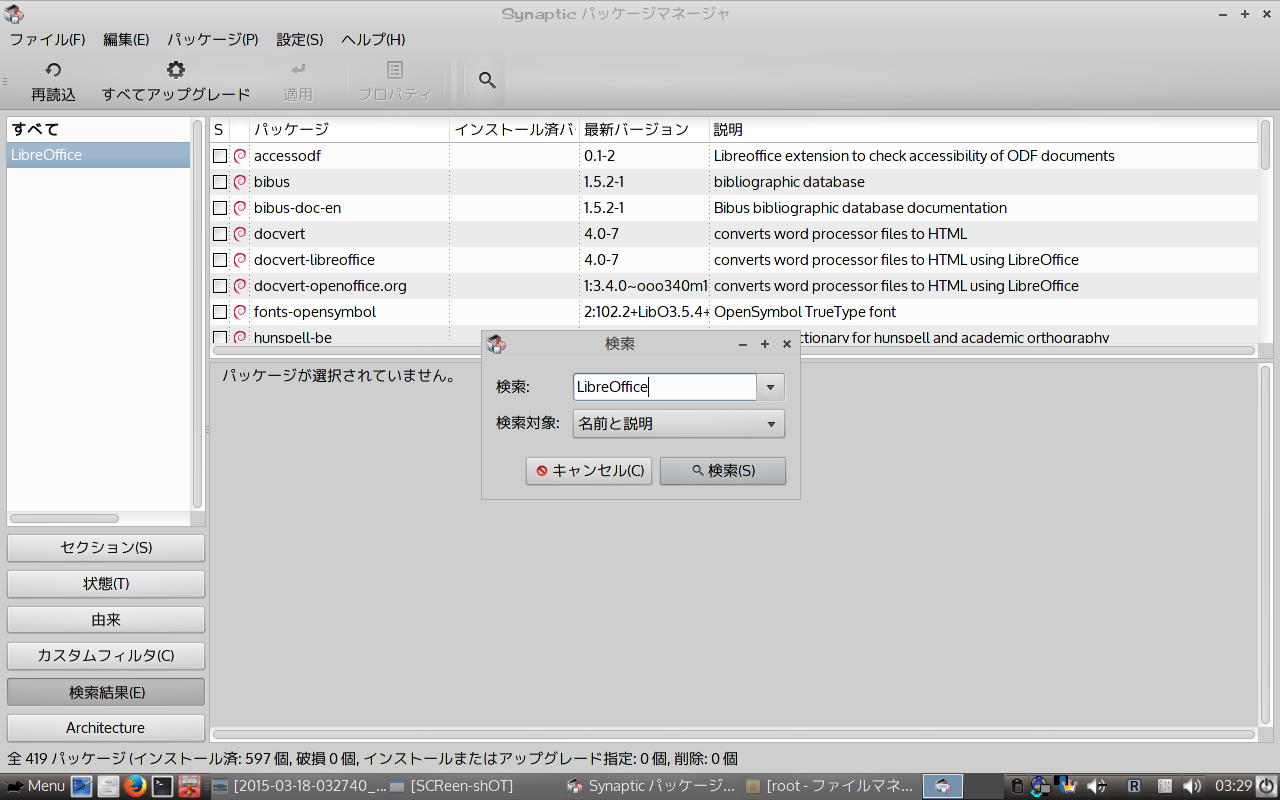Screen dimensions: 1280x800
Task: Click the R icon in system tray
Action: coord(1134,786)
